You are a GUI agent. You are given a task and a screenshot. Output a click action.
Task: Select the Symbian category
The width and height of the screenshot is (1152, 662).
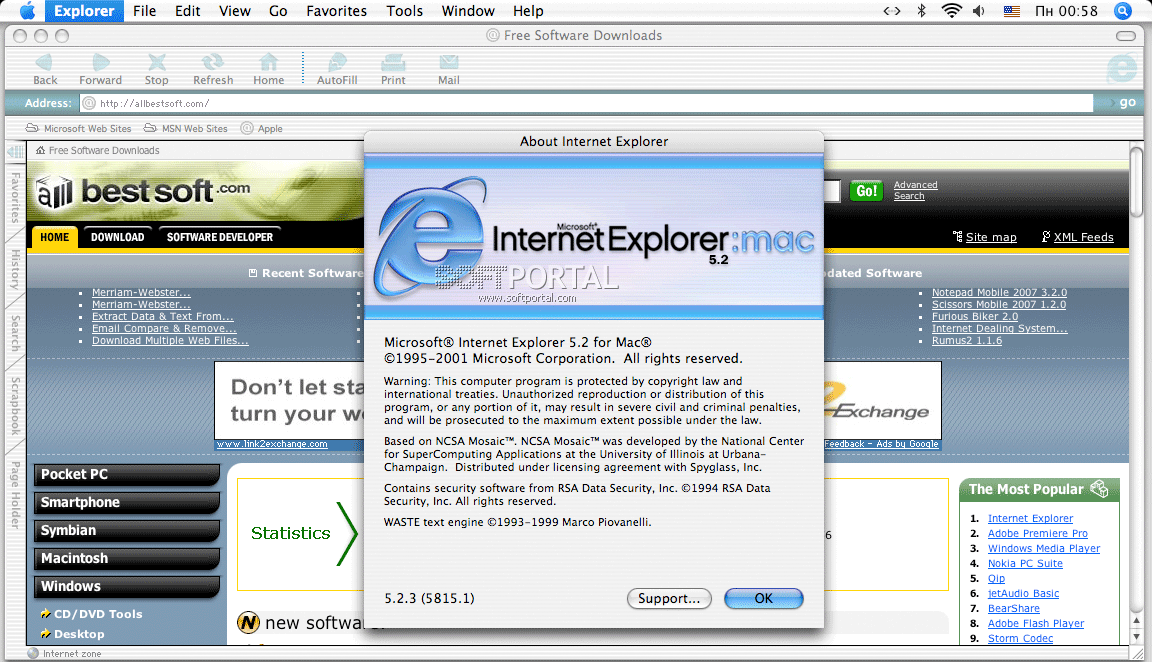126,530
